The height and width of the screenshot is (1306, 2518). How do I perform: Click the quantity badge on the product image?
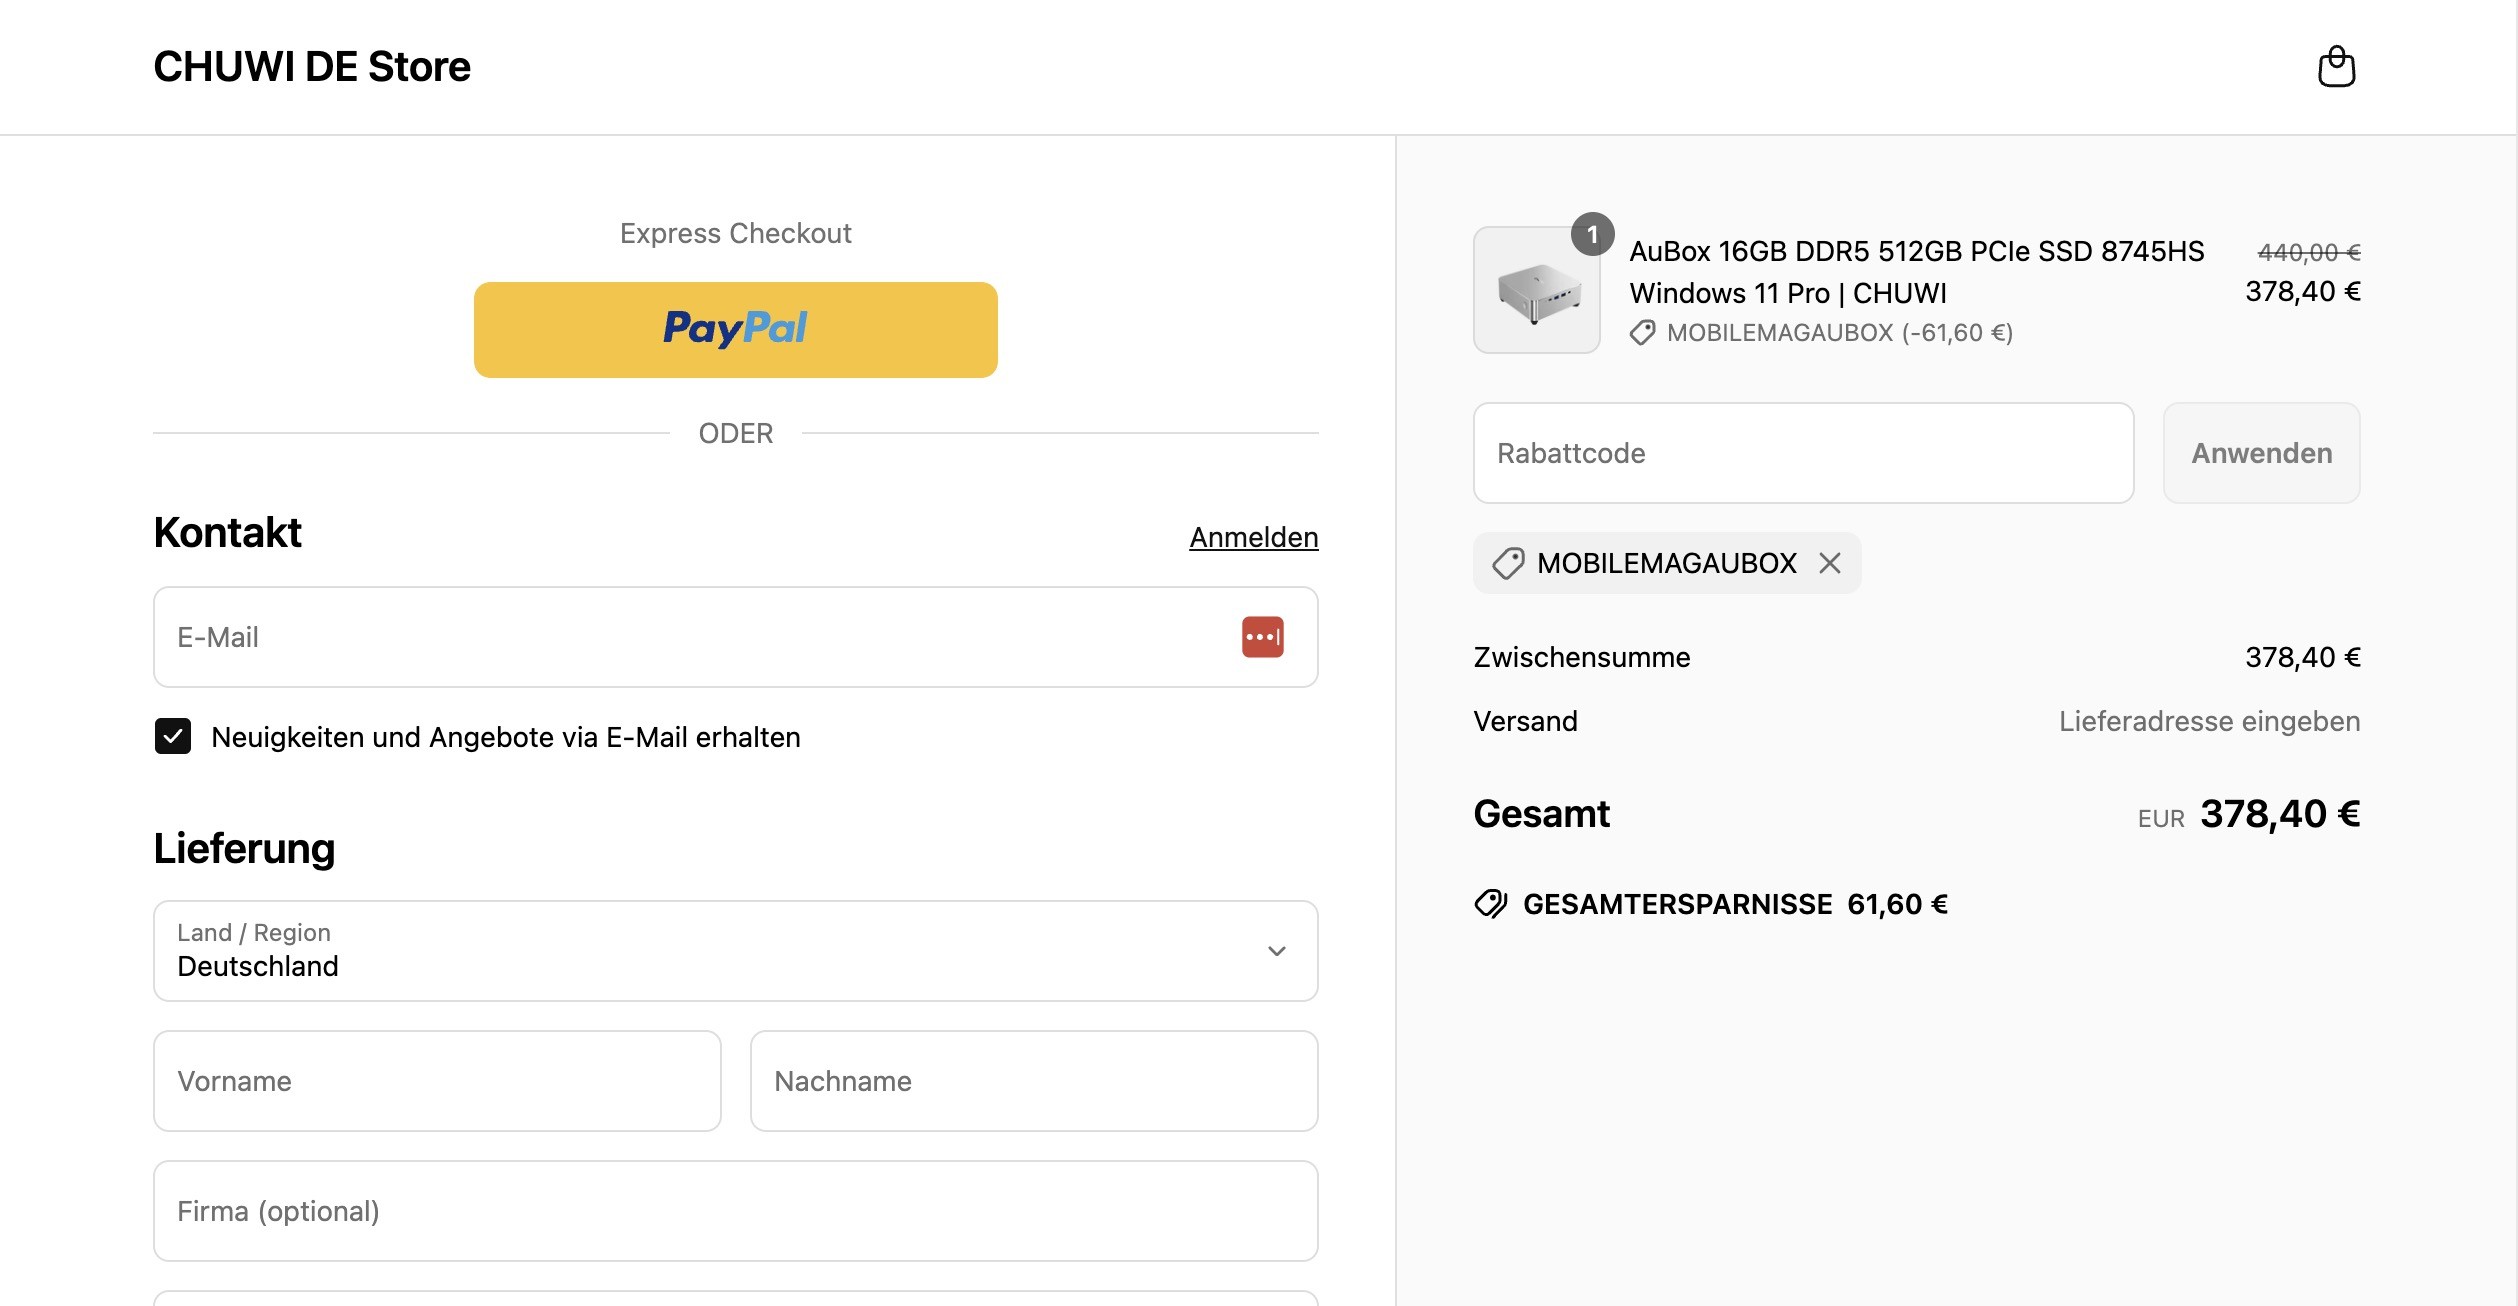[1592, 235]
